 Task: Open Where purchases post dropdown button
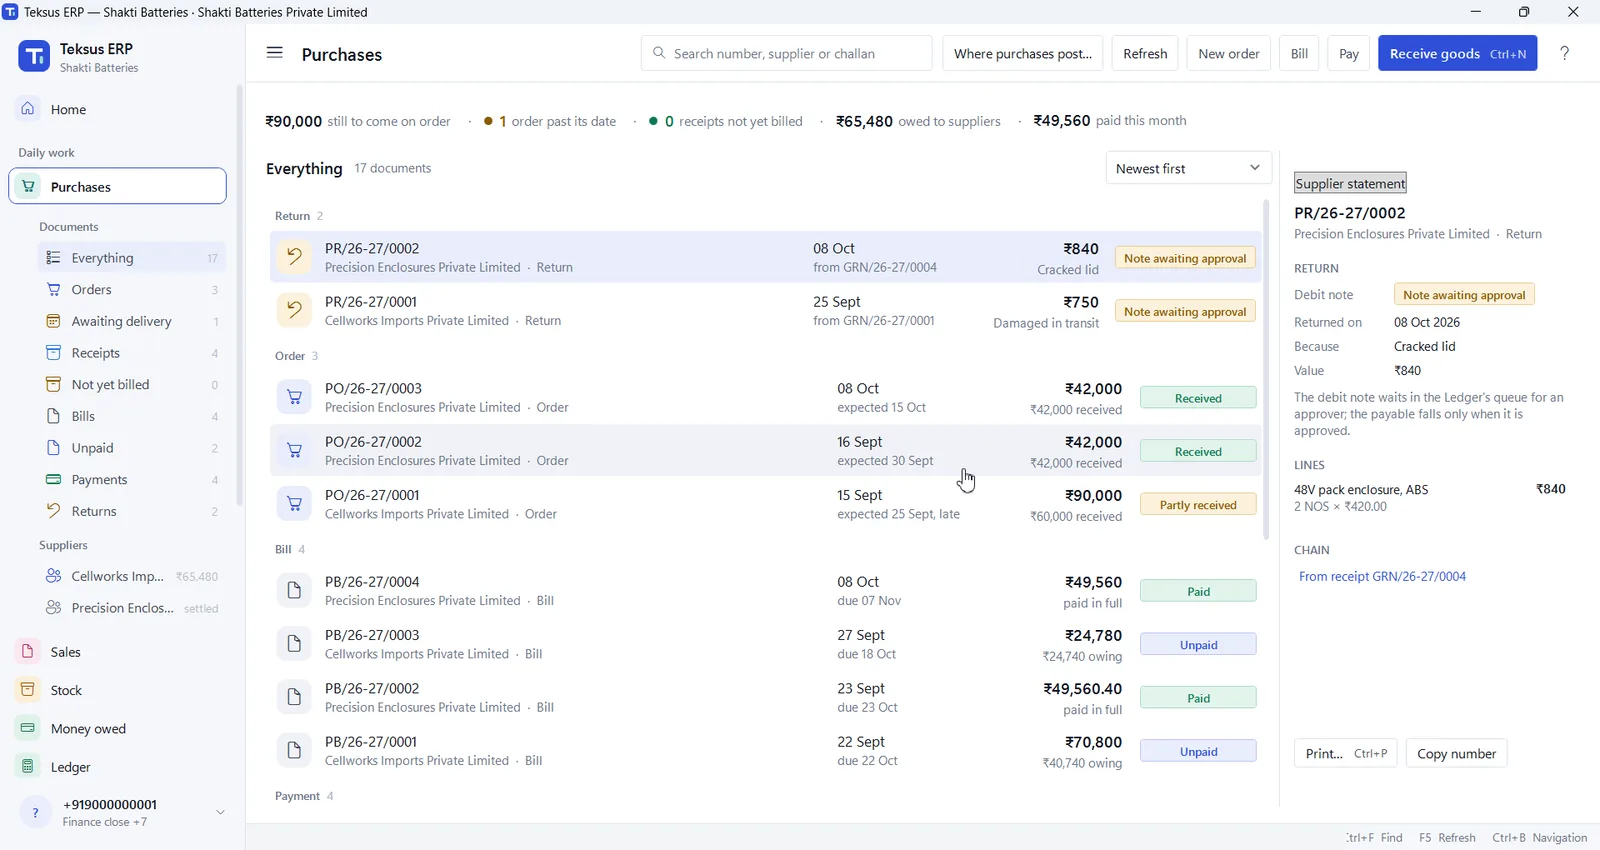click(x=1023, y=53)
